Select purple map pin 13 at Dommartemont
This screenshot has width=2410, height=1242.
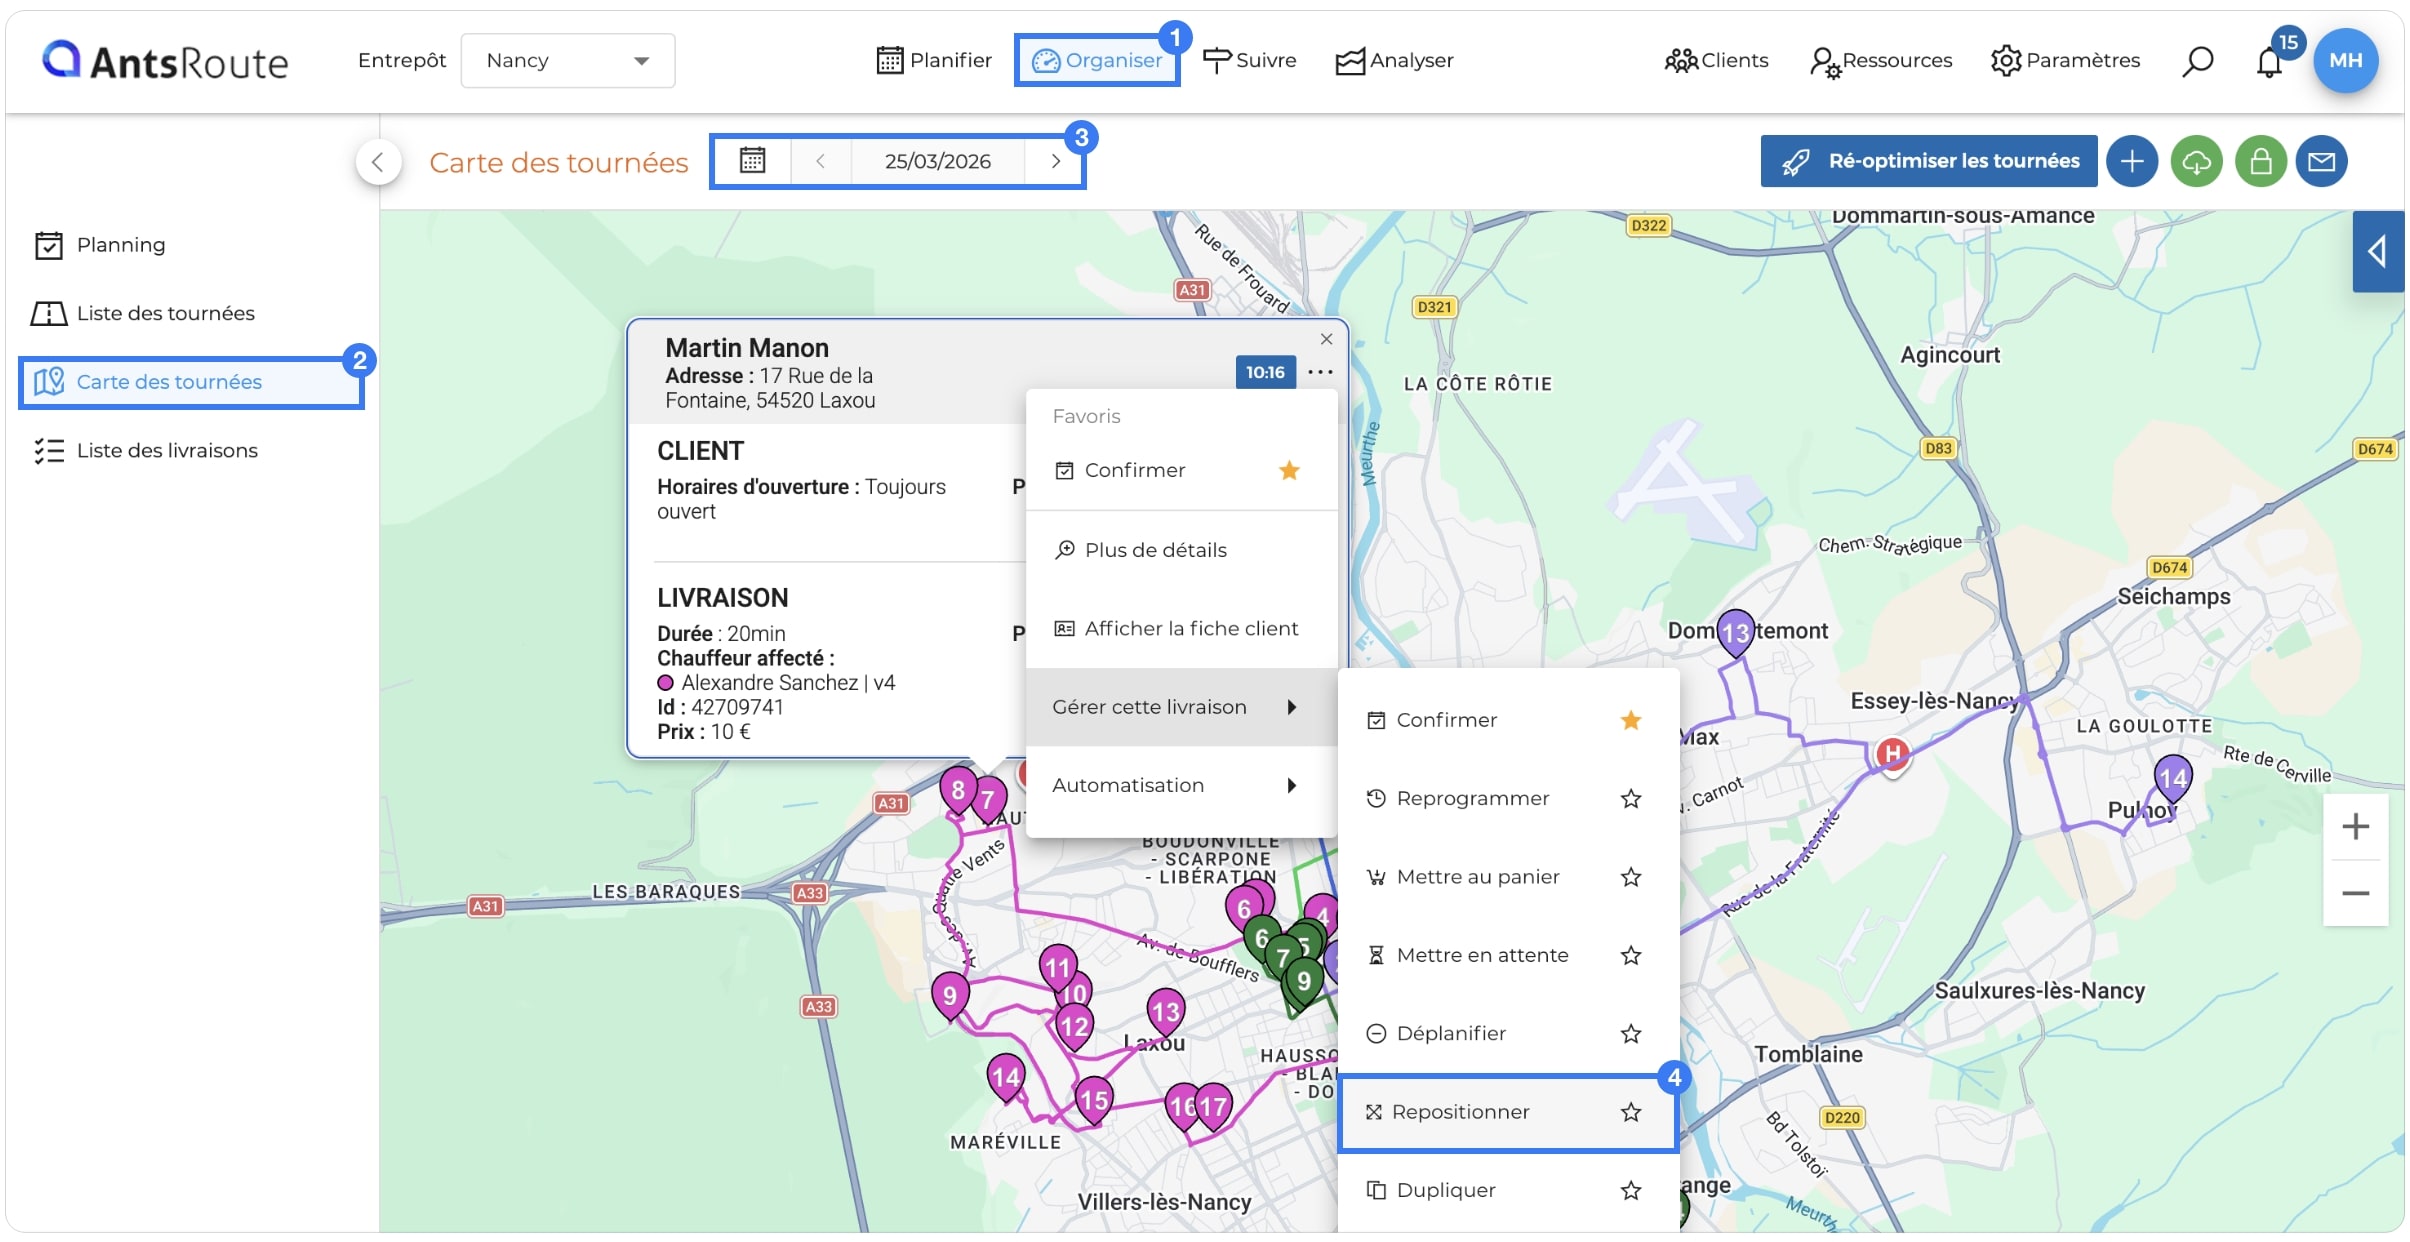[x=1735, y=632]
